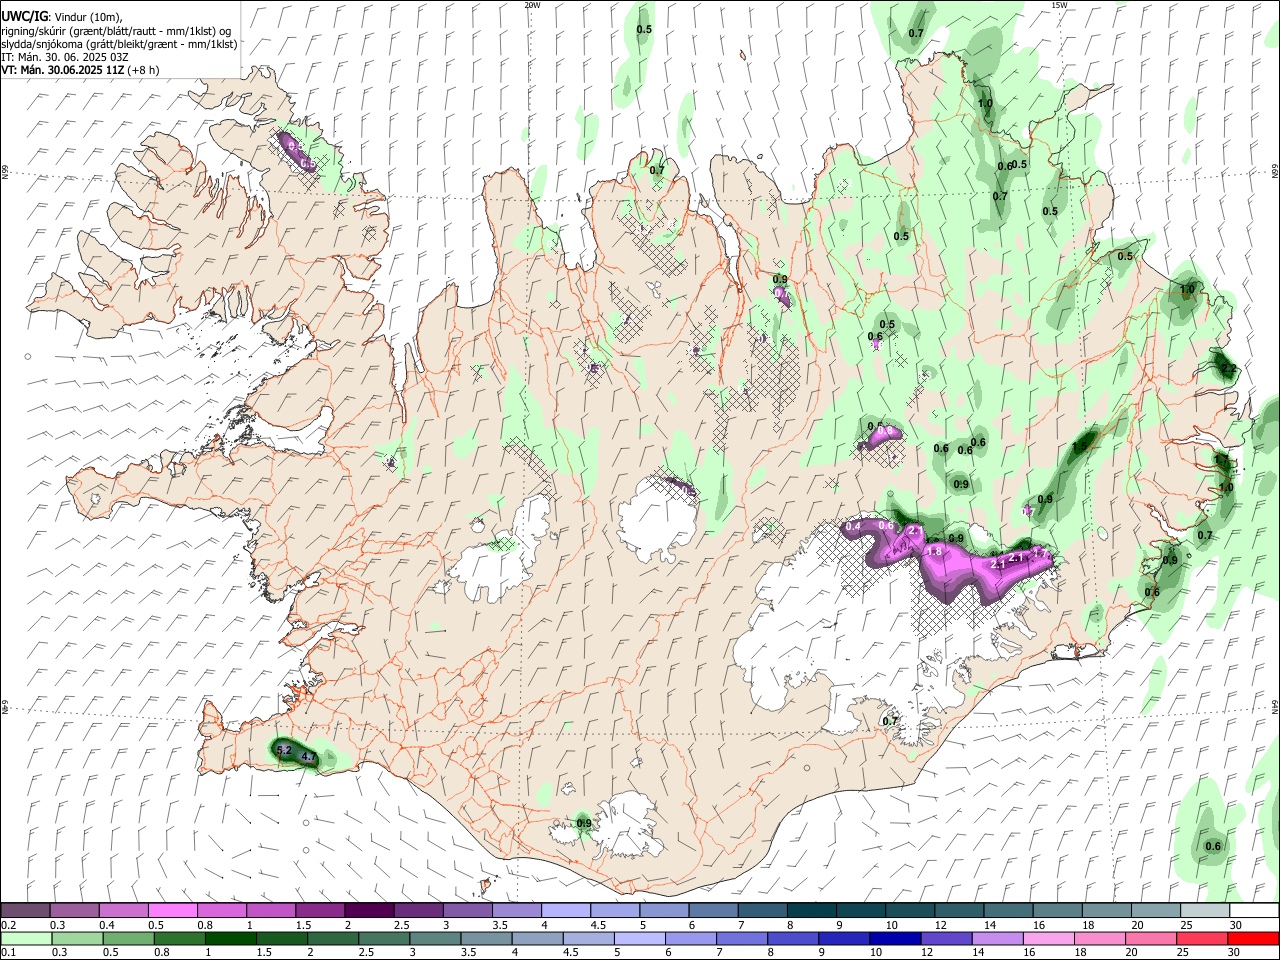Click the 'UWC/IG: Vindur (10m)' title text
The height and width of the screenshot is (960, 1280).
(62, 17)
